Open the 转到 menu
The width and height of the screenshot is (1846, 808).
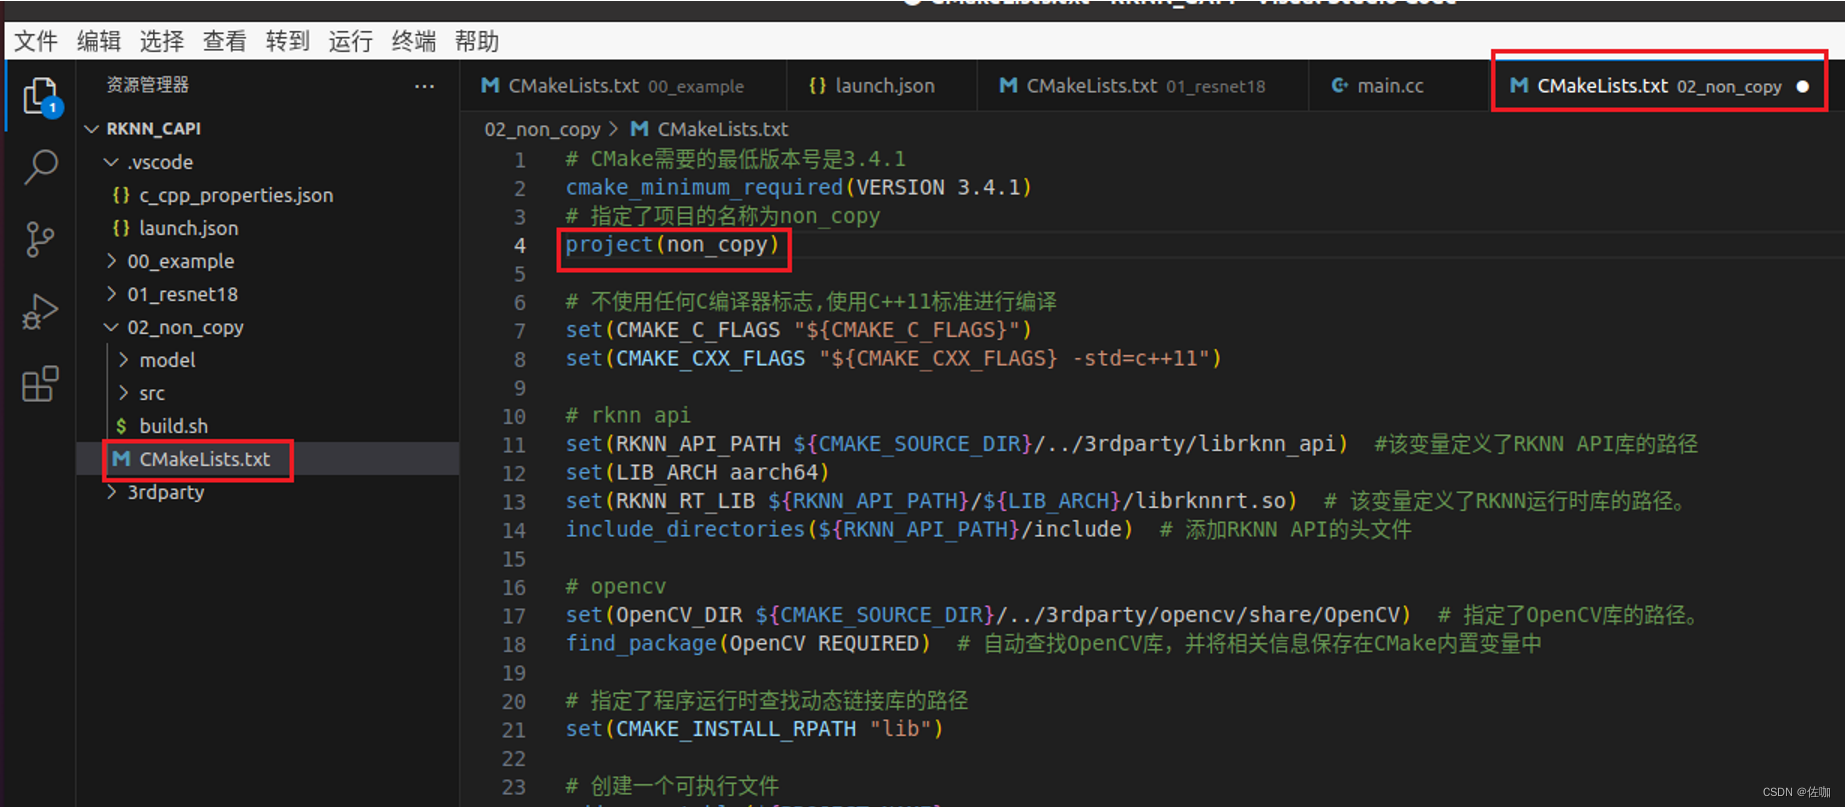[288, 41]
